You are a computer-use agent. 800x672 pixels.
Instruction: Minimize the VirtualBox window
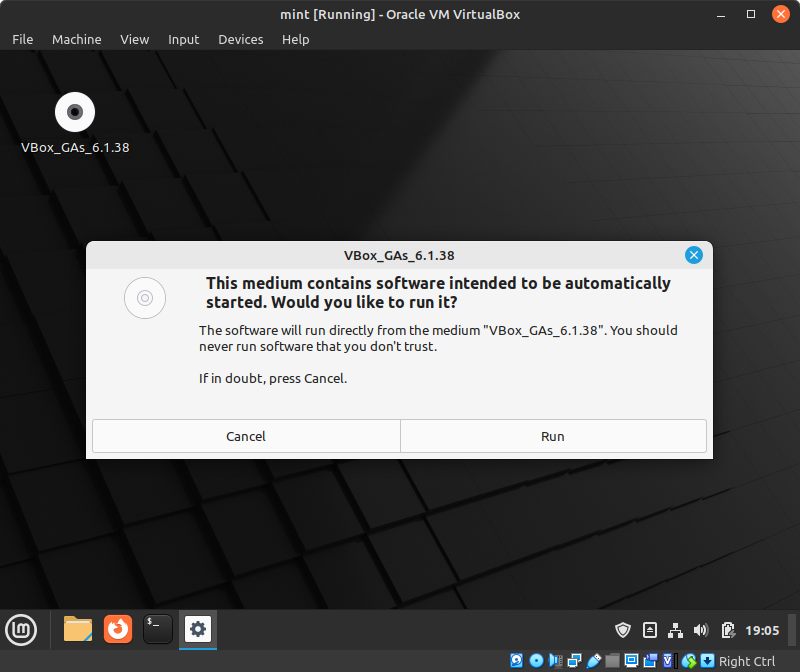coord(721,14)
